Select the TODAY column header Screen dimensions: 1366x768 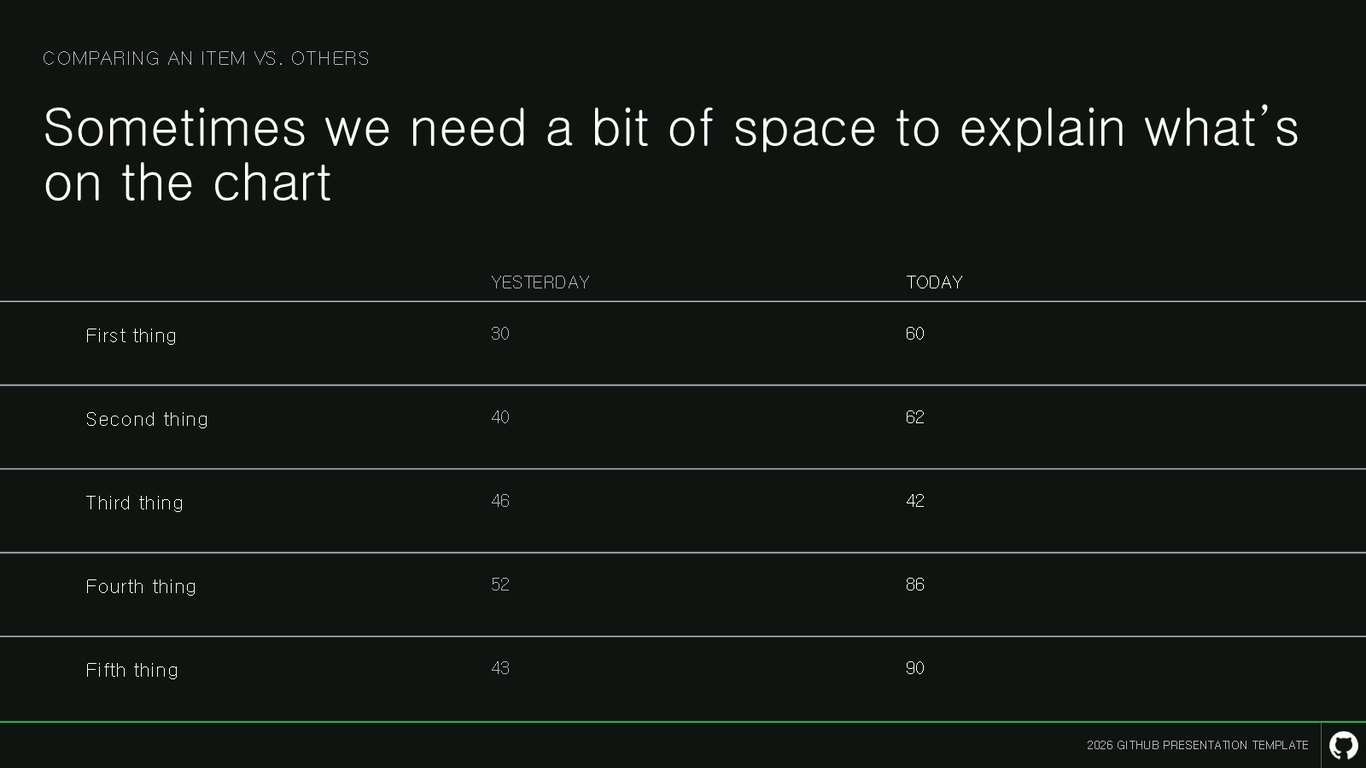click(934, 282)
